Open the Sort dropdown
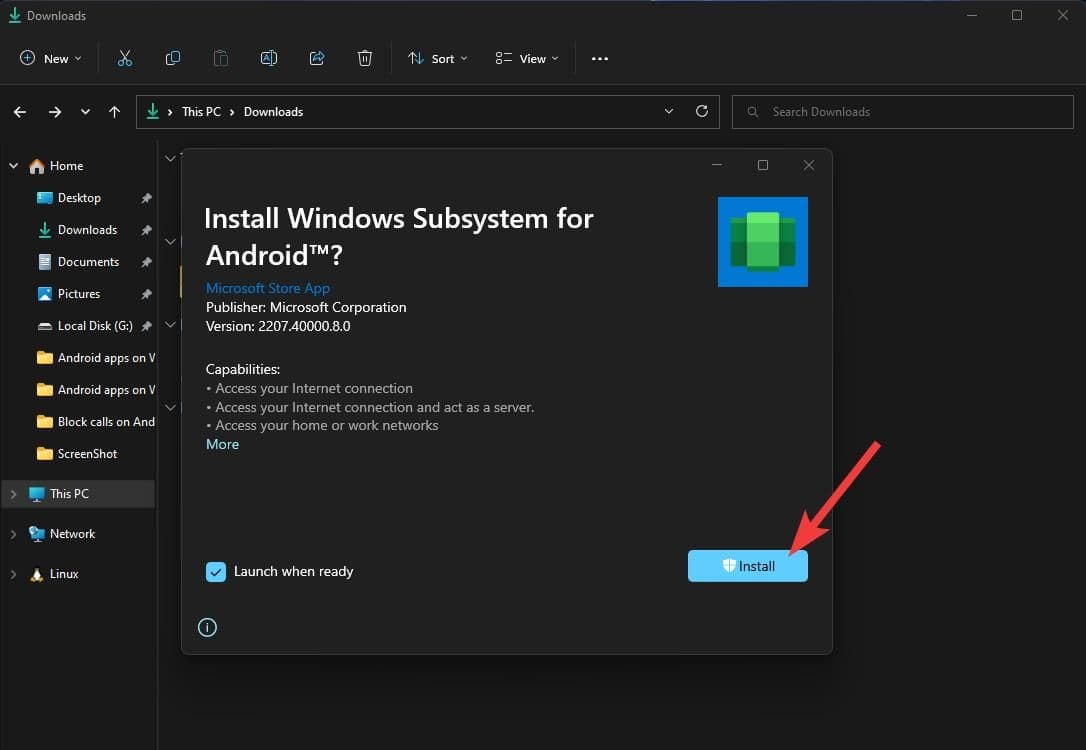Screen dimensions: 1086x750 (437, 58)
